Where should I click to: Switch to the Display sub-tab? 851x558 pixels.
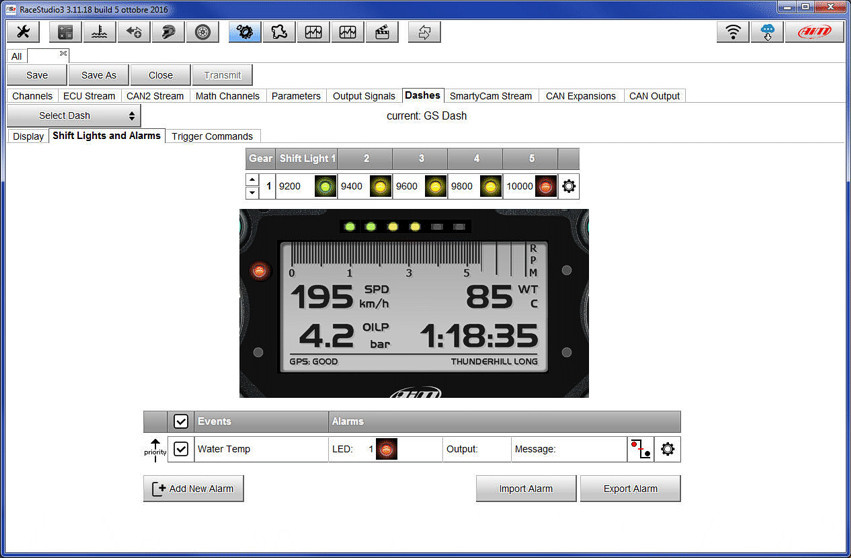click(28, 136)
